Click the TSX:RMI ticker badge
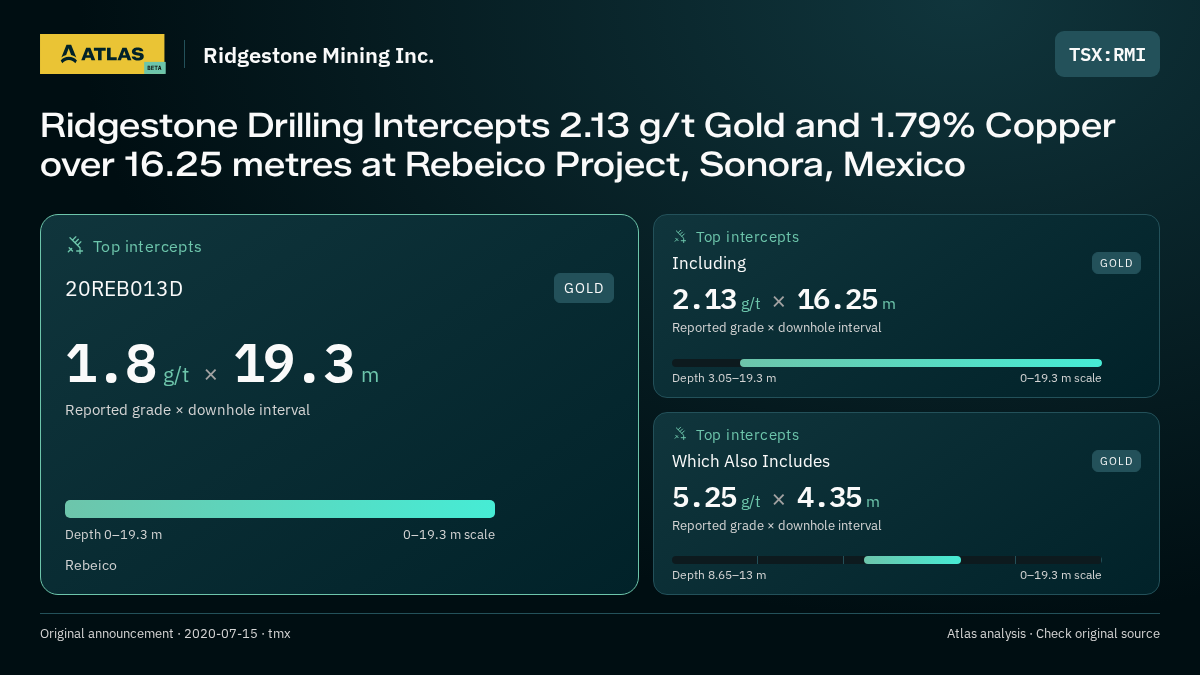This screenshot has width=1200, height=675. 1107,54
